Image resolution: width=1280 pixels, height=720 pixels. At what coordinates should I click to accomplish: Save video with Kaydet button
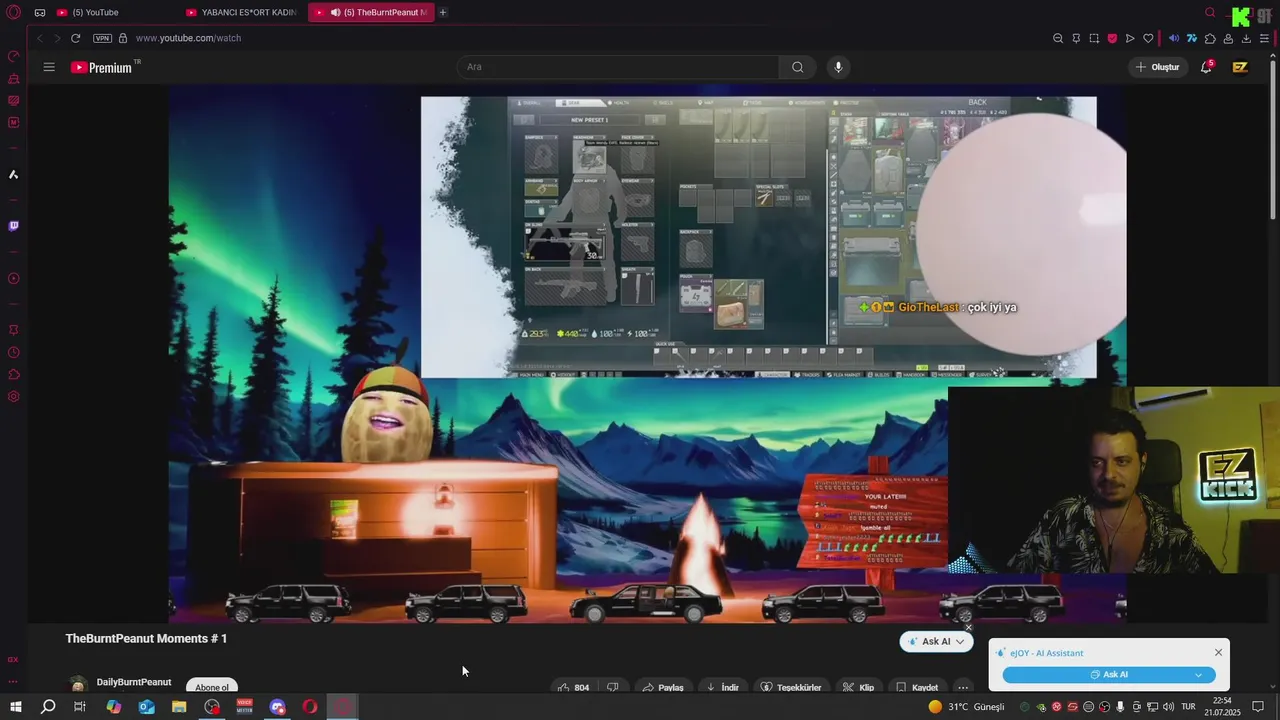tap(917, 687)
